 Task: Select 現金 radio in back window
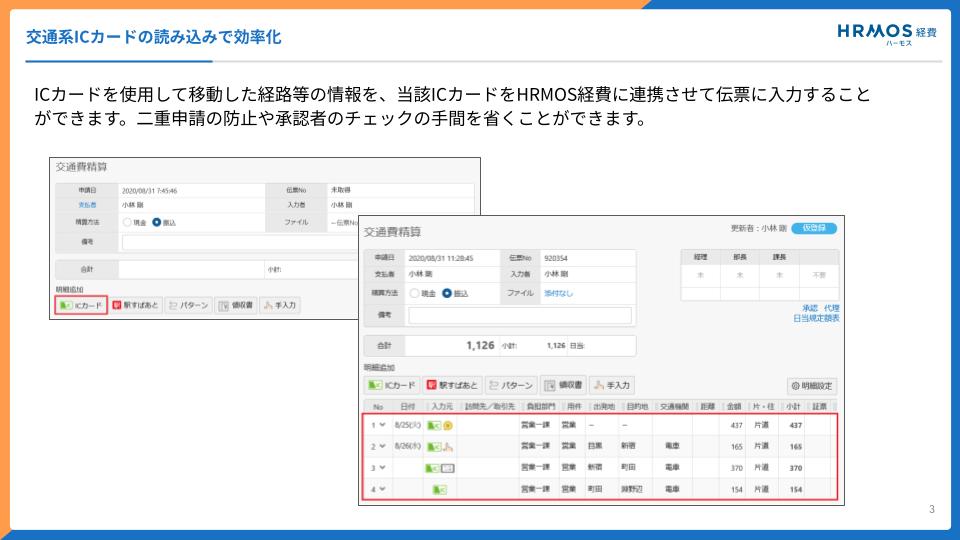pos(127,222)
